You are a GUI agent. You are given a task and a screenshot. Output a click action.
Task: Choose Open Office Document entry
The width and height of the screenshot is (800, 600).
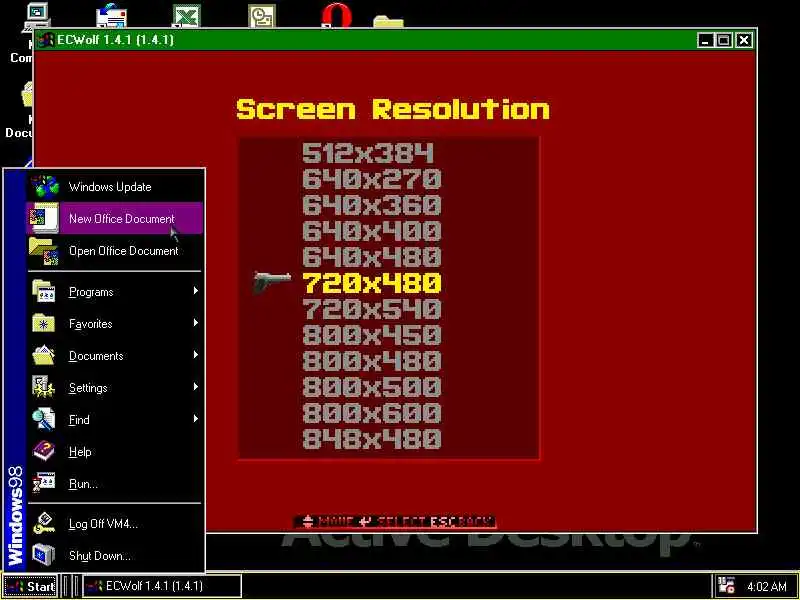[114, 251]
